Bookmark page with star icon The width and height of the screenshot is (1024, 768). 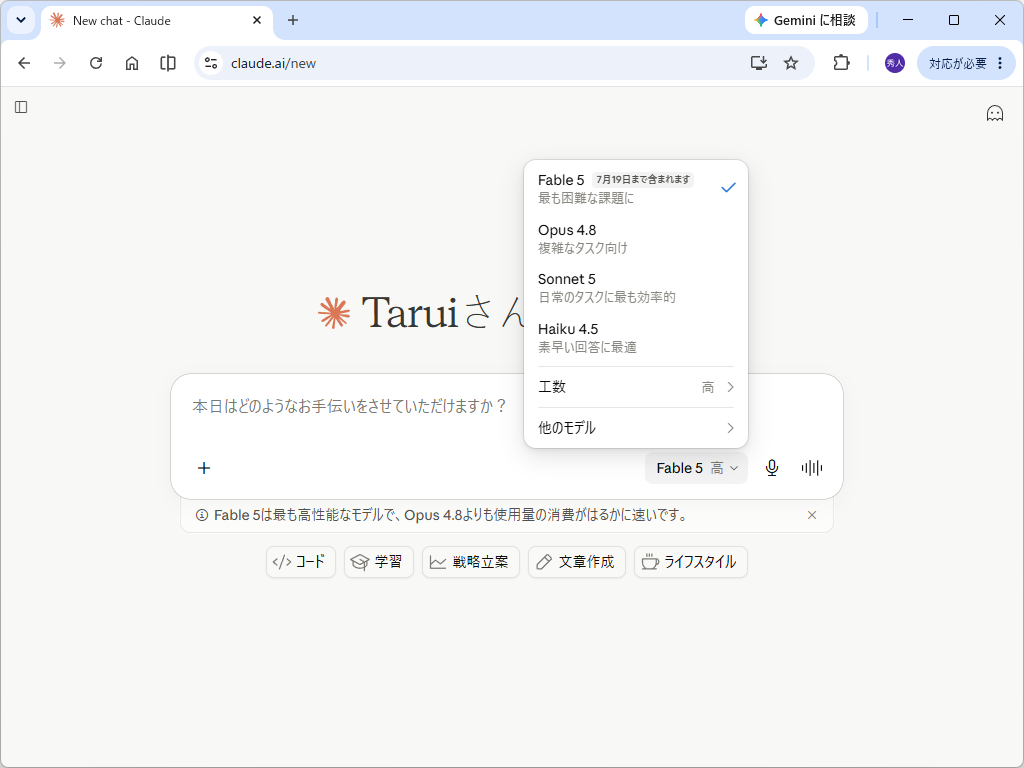[x=791, y=63]
